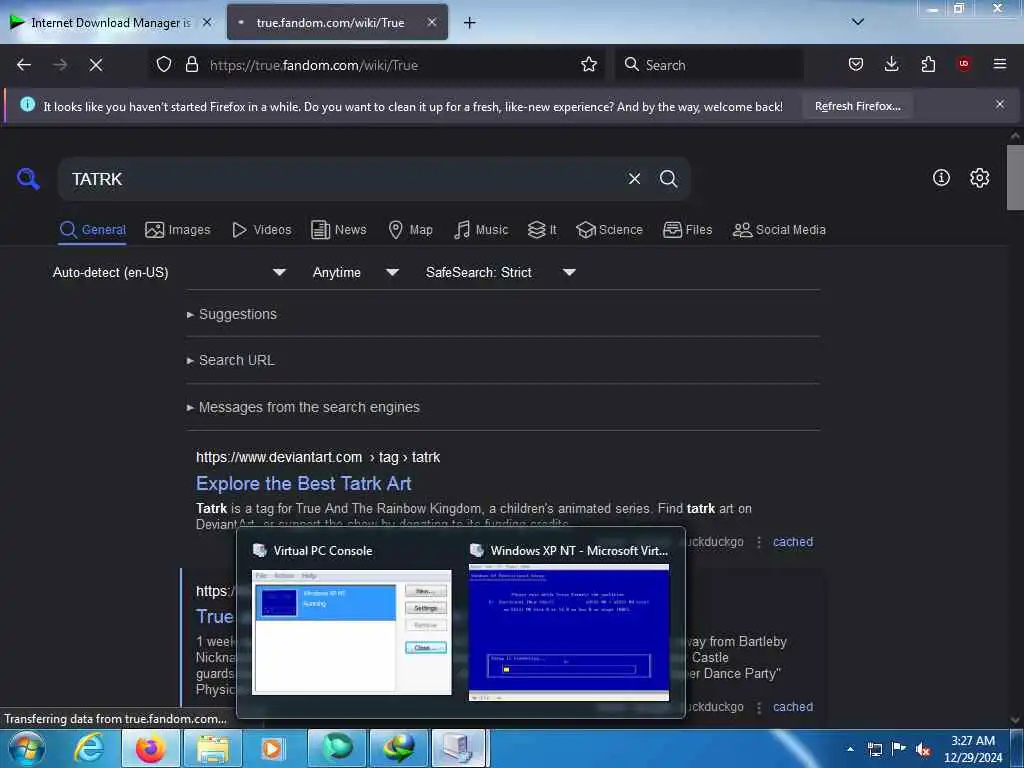Launch Internet Explorer from the taskbar
Viewport: 1024px width, 768px height.
89,748
